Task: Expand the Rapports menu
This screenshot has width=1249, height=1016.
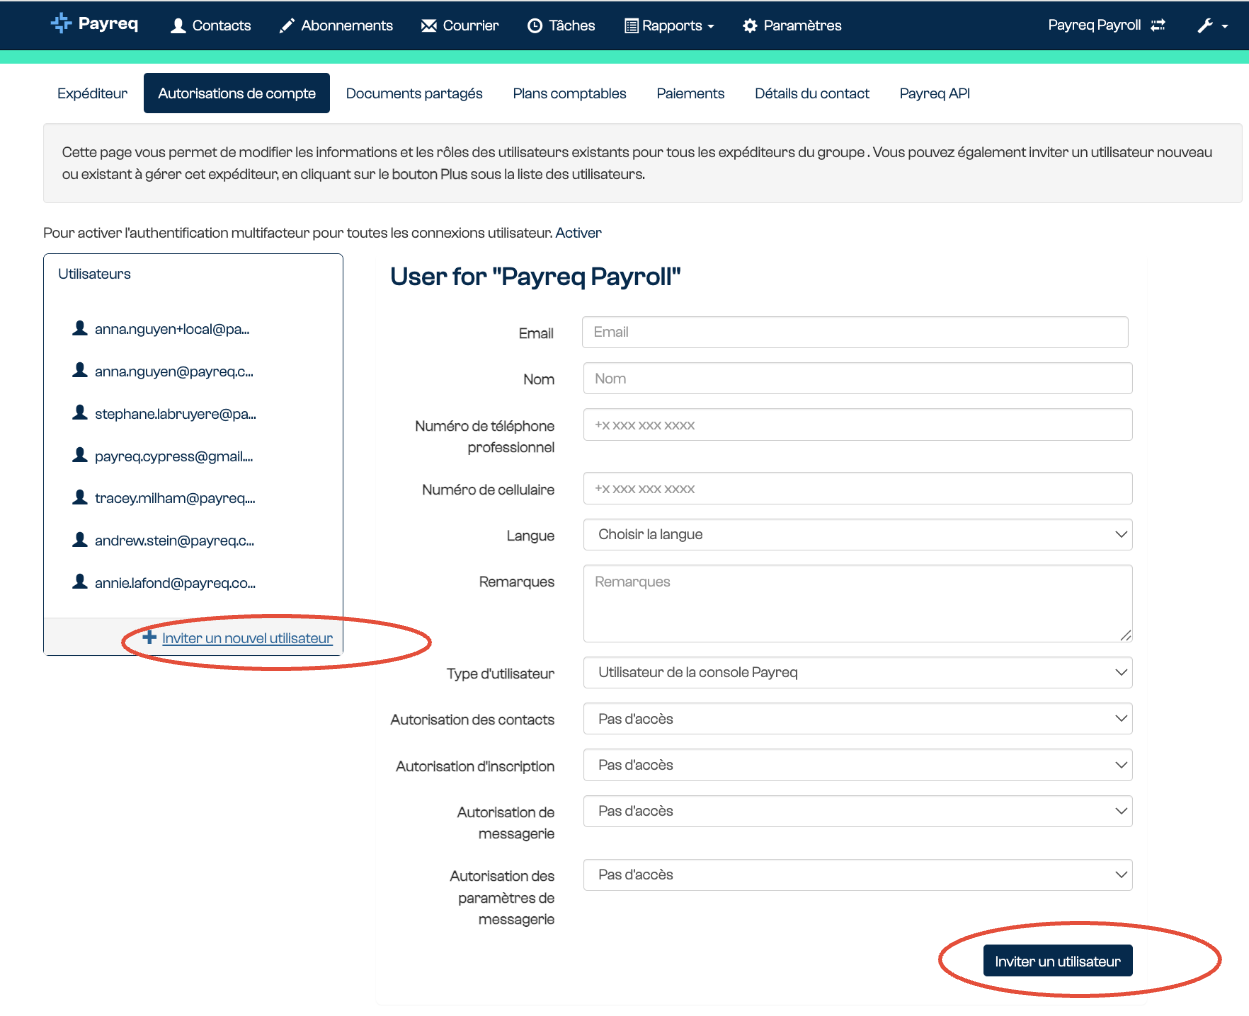Action: [x=669, y=26]
